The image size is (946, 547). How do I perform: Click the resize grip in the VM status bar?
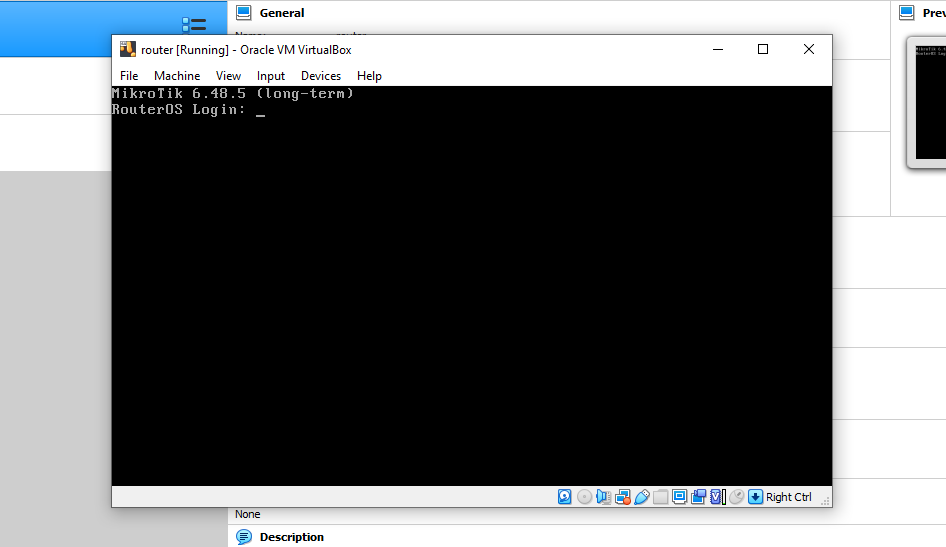tap(825, 501)
